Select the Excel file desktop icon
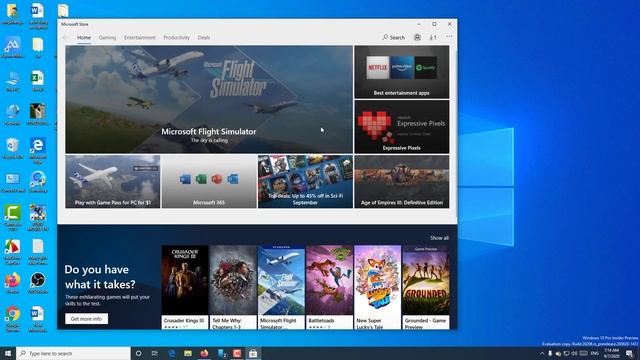640x360 pixels. [38, 81]
